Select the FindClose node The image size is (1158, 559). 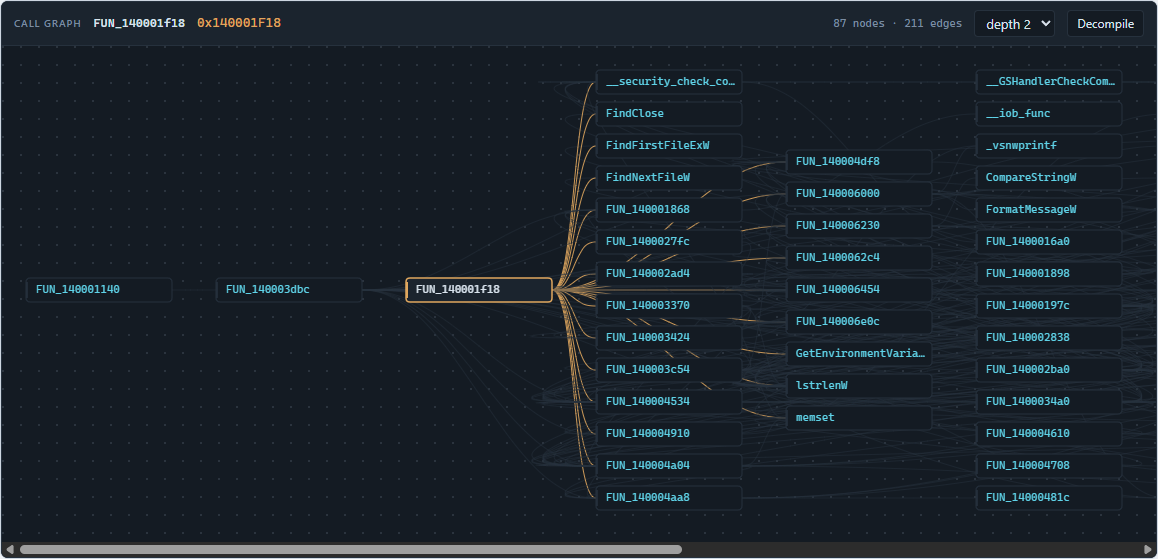(x=669, y=114)
